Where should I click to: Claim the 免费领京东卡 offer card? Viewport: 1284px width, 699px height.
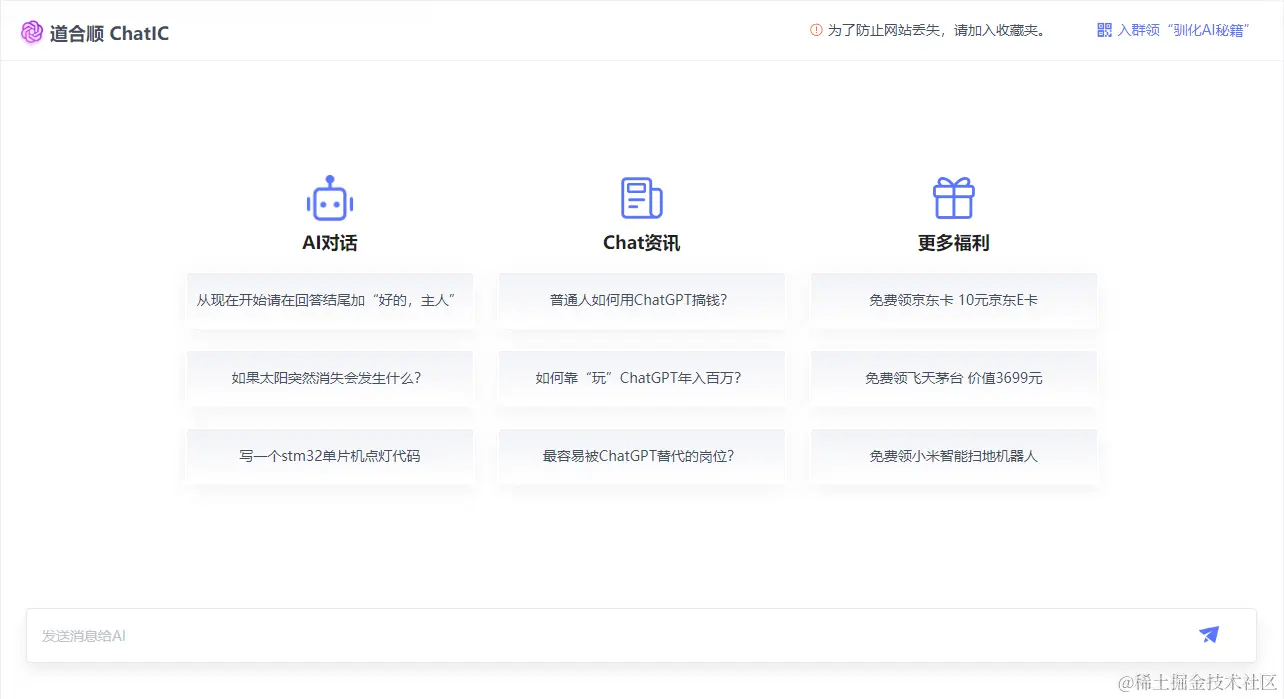click(x=953, y=301)
